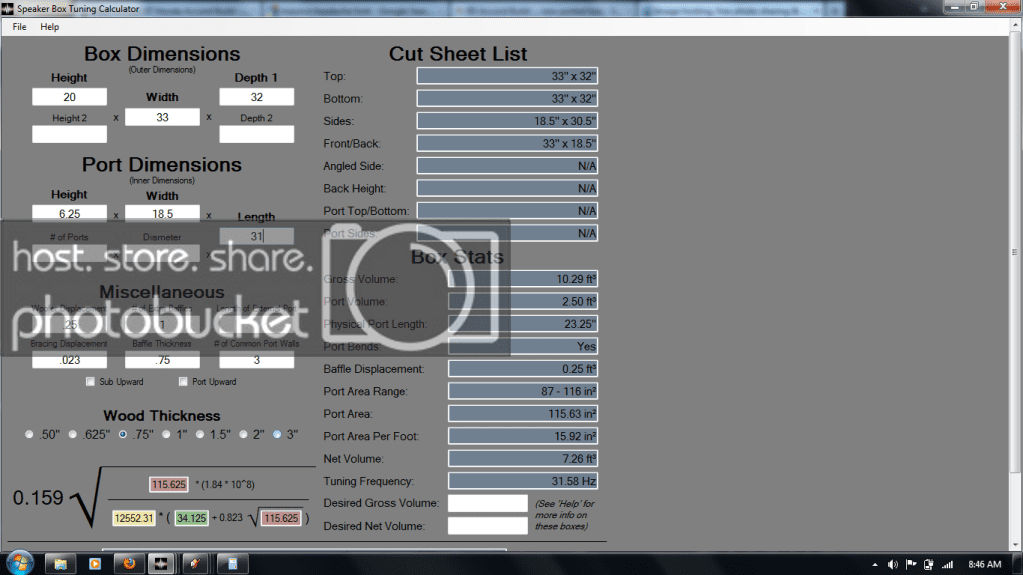Click the Port Area Range 87 - 116 value

[523, 391]
